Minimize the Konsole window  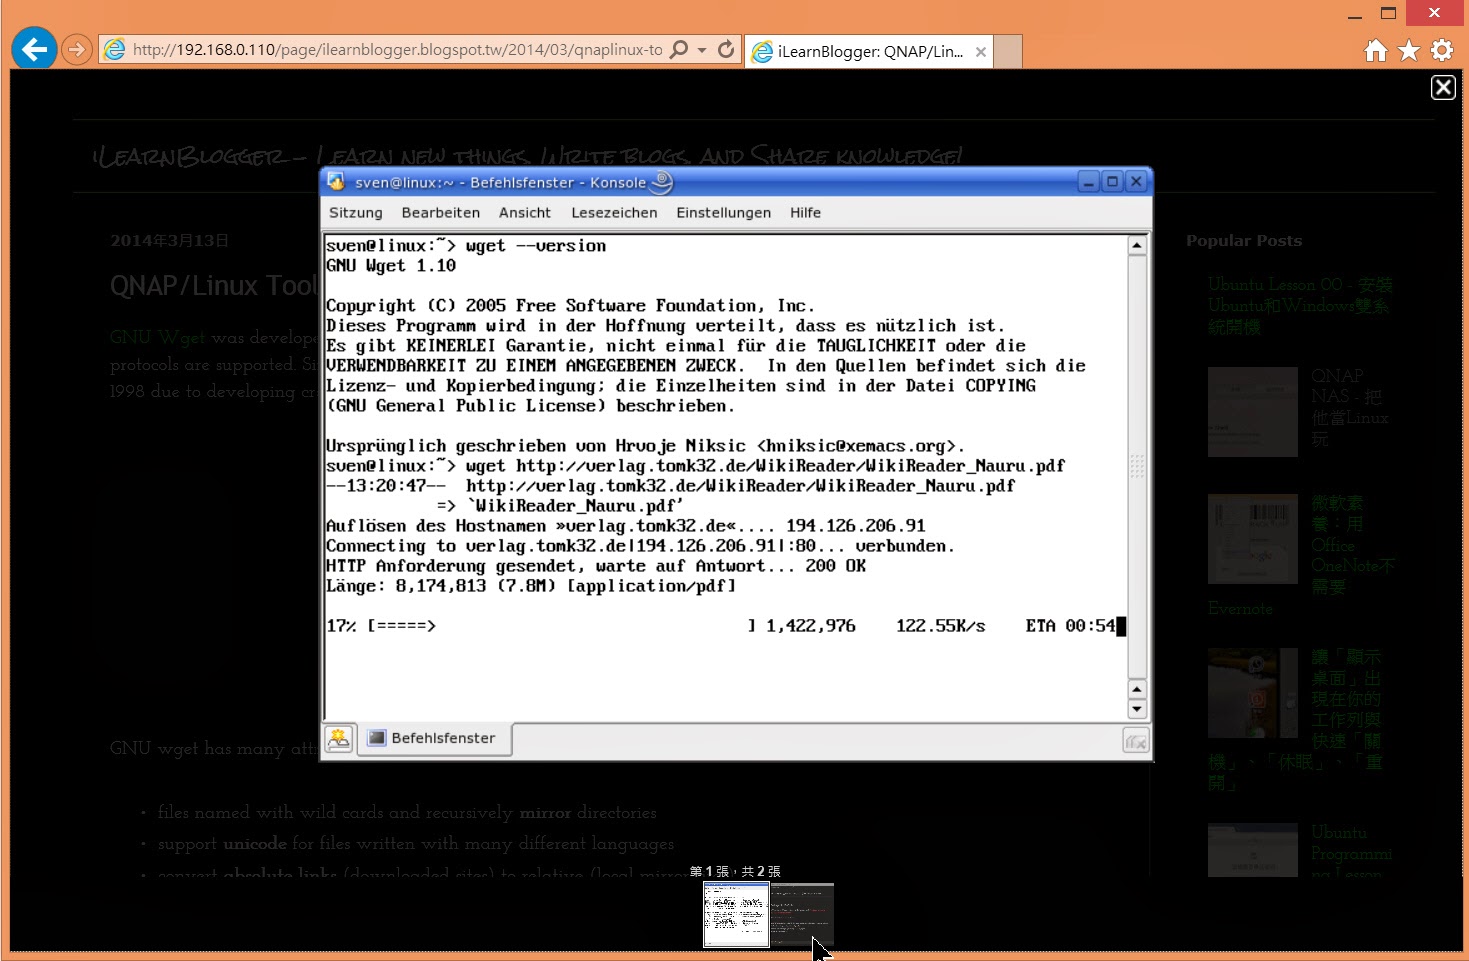tap(1089, 182)
